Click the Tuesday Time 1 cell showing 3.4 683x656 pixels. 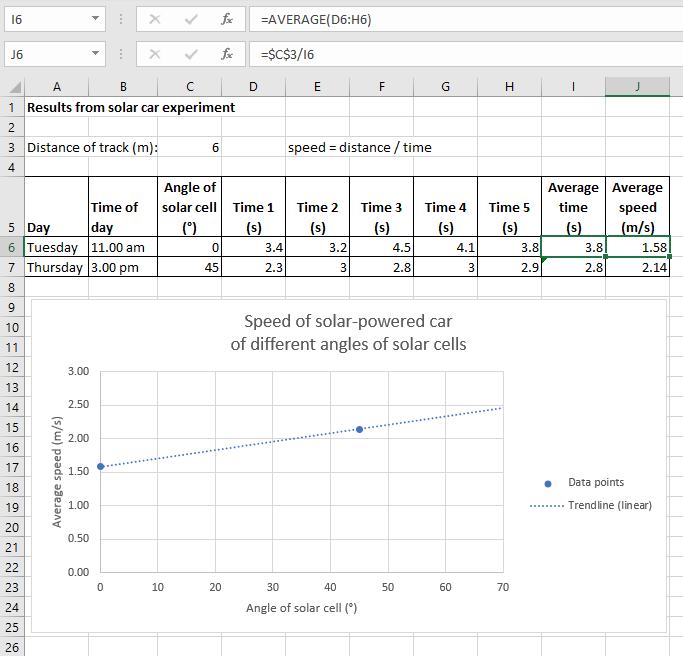(x=254, y=247)
